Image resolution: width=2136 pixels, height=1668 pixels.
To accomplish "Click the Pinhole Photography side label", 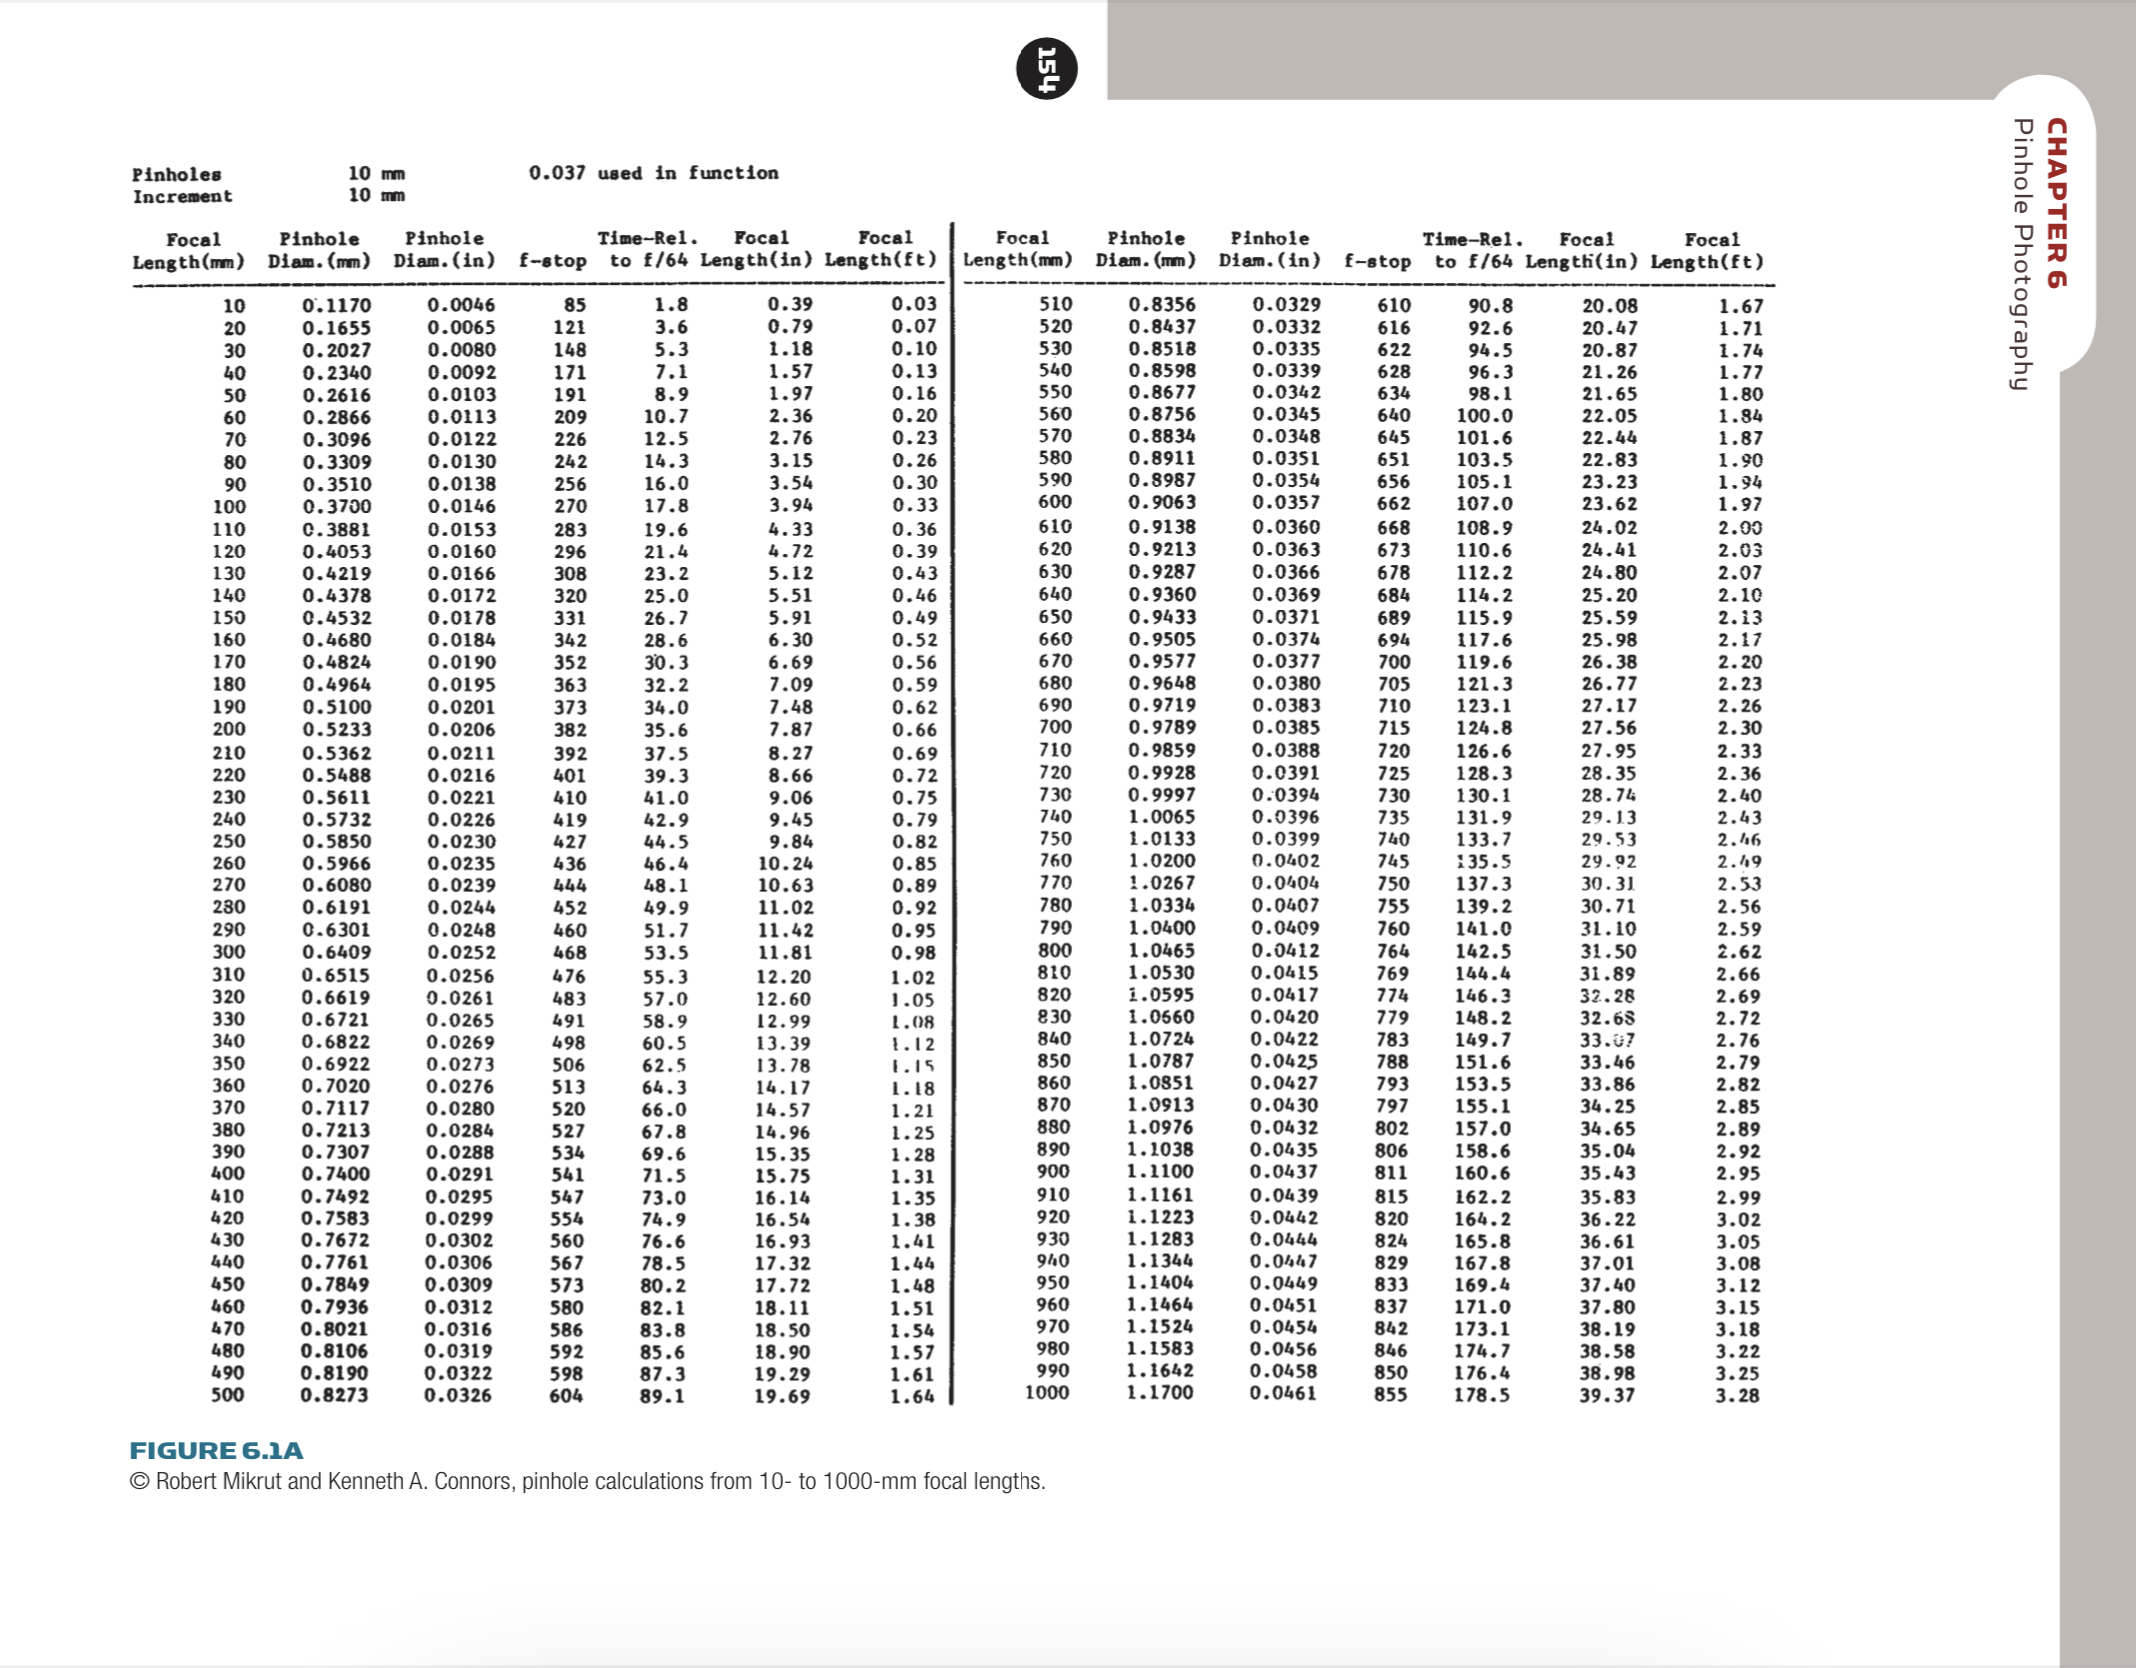I will [x=2022, y=254].
